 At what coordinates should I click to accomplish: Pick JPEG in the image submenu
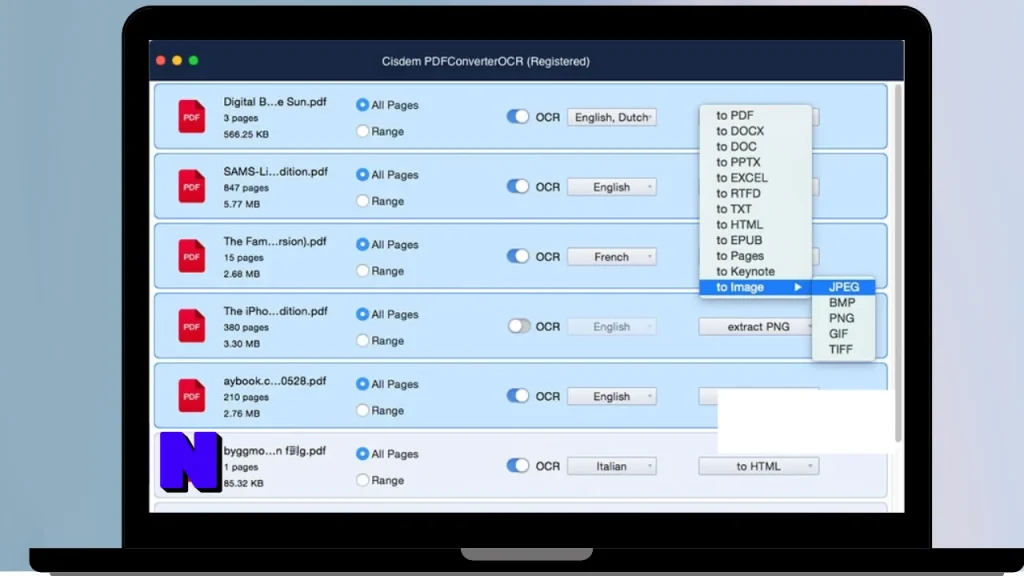click(x=843, y=287)
